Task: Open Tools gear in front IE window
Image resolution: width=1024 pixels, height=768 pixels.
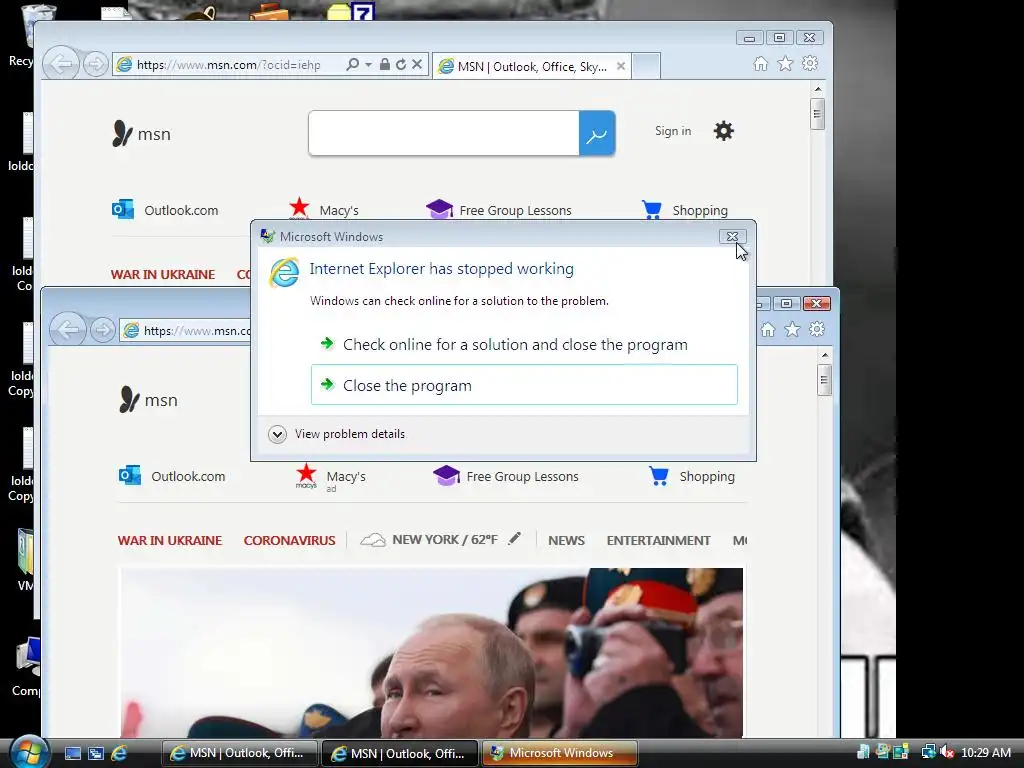Action: click(817, 329)
